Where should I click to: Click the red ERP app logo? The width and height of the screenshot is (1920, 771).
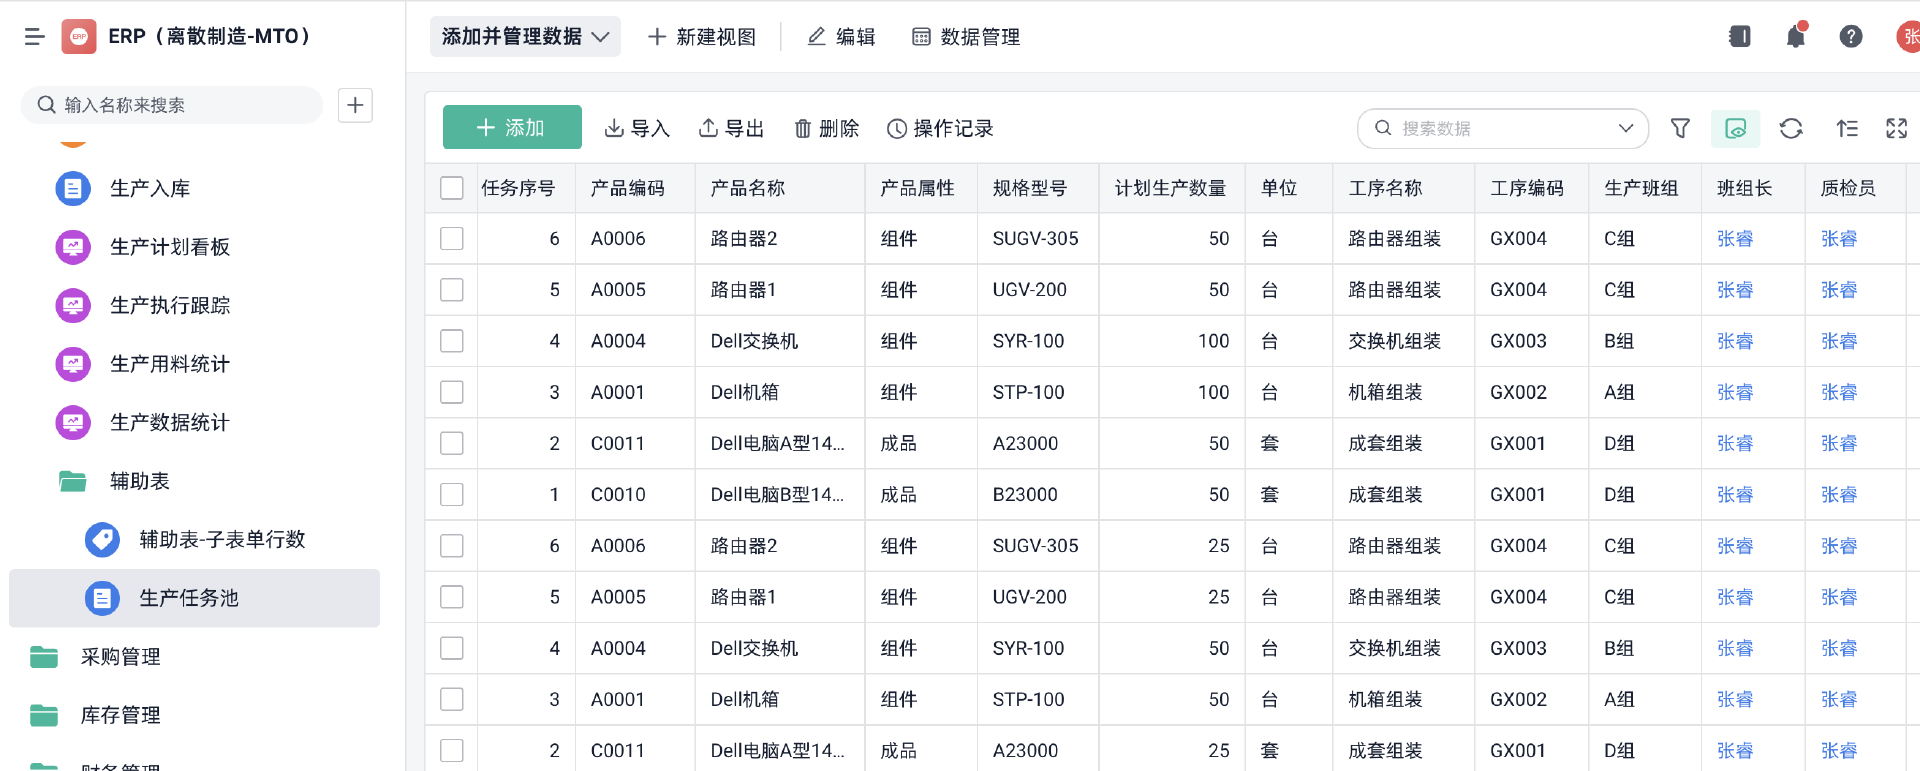pyautogui.click(x=79, y=37)
